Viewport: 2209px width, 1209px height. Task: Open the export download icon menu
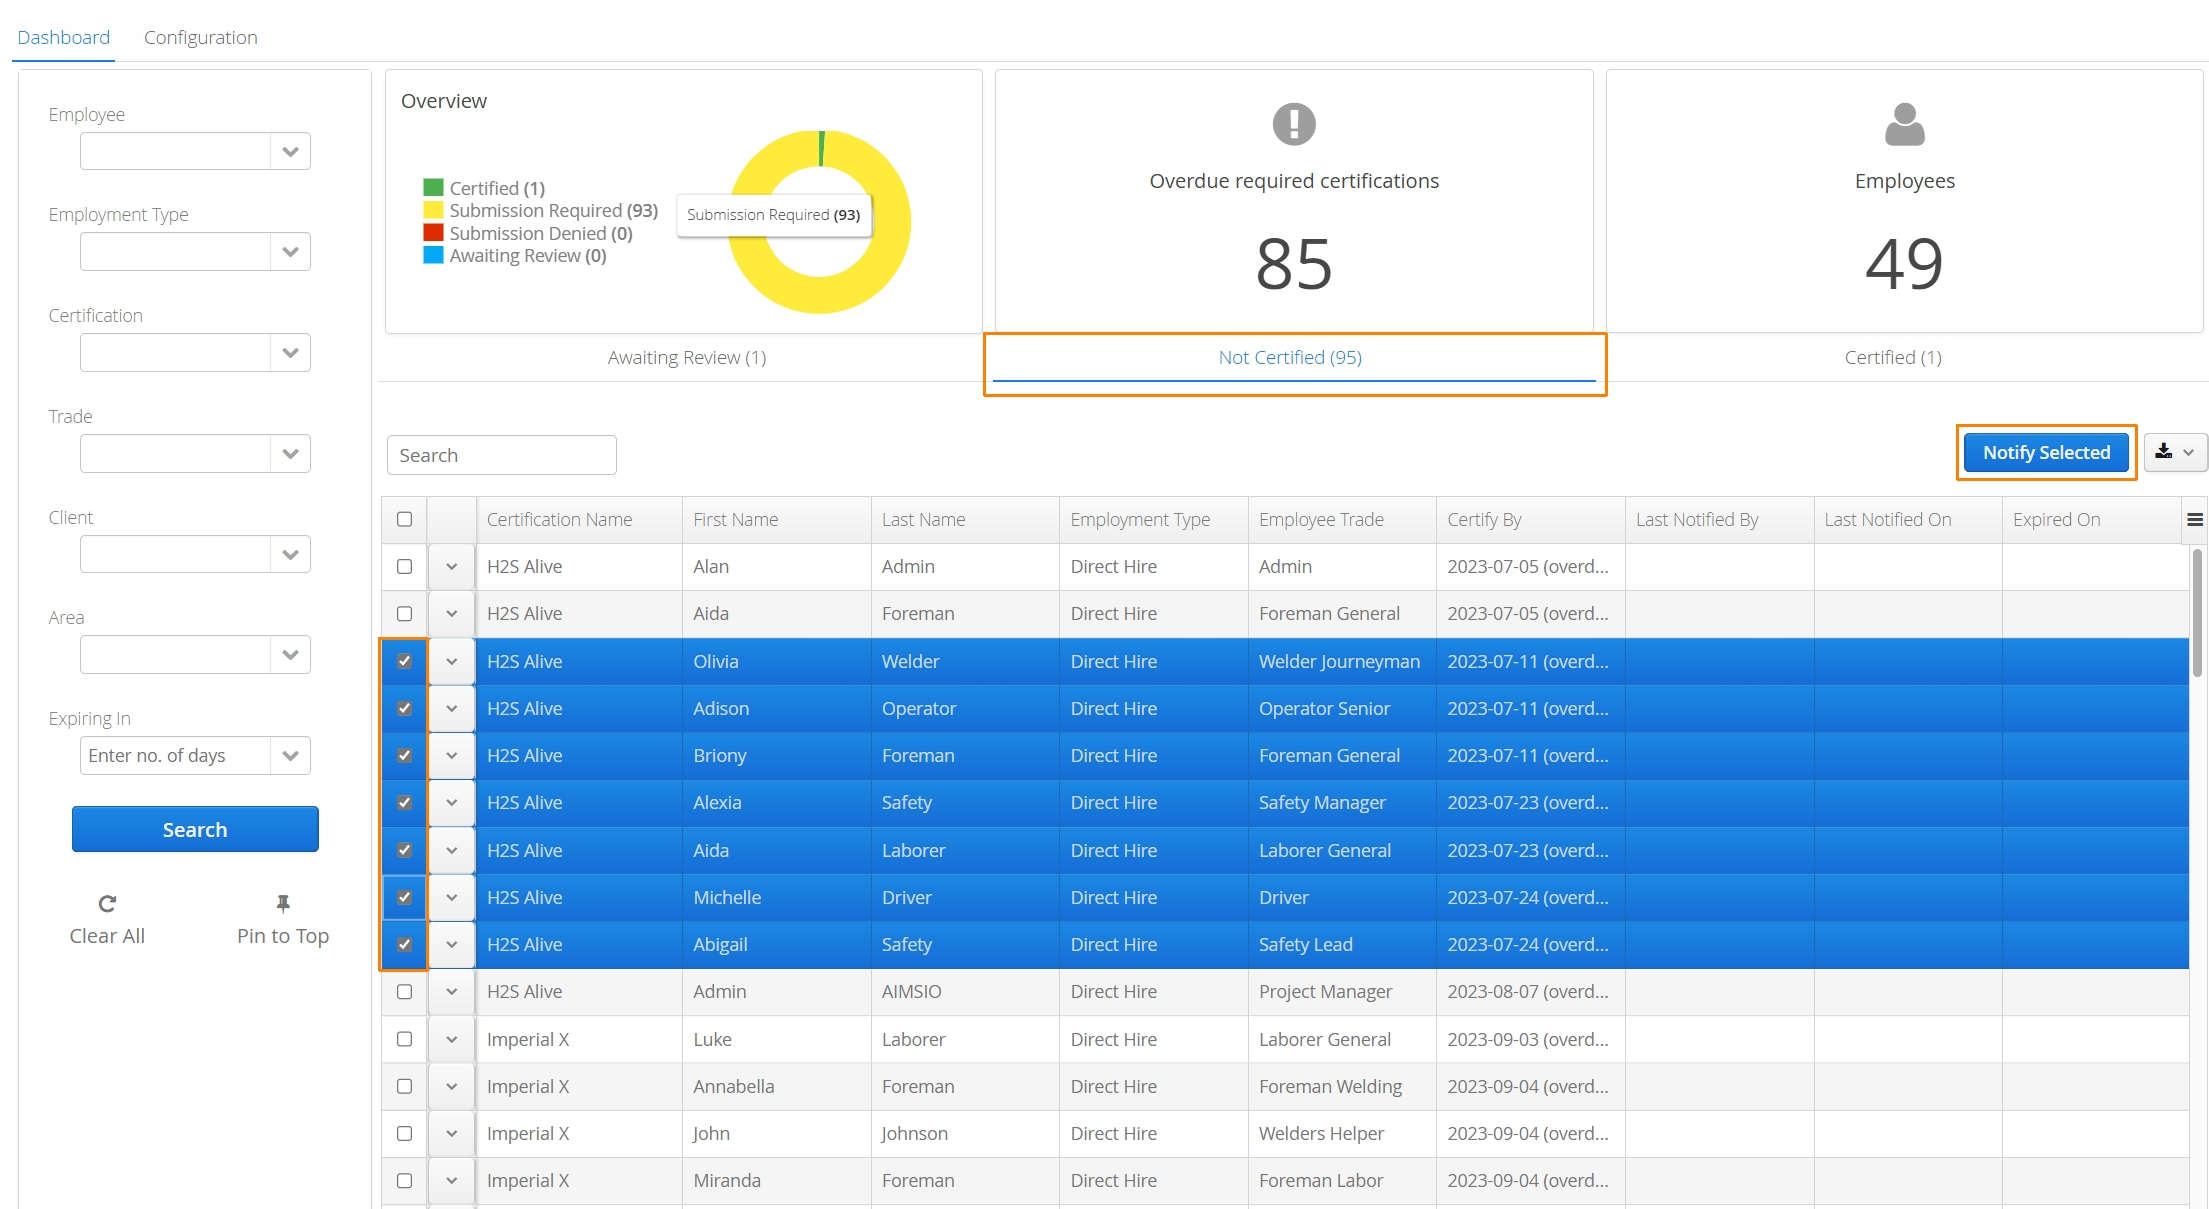coord(2175,452)
